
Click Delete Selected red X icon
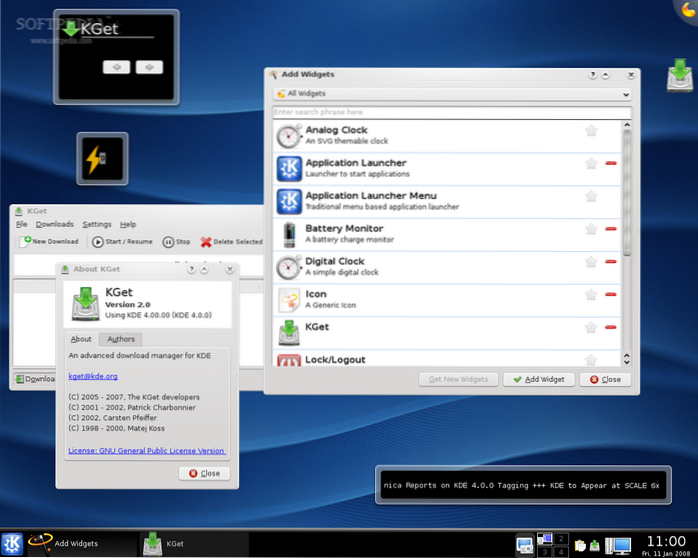click(206, 242)
